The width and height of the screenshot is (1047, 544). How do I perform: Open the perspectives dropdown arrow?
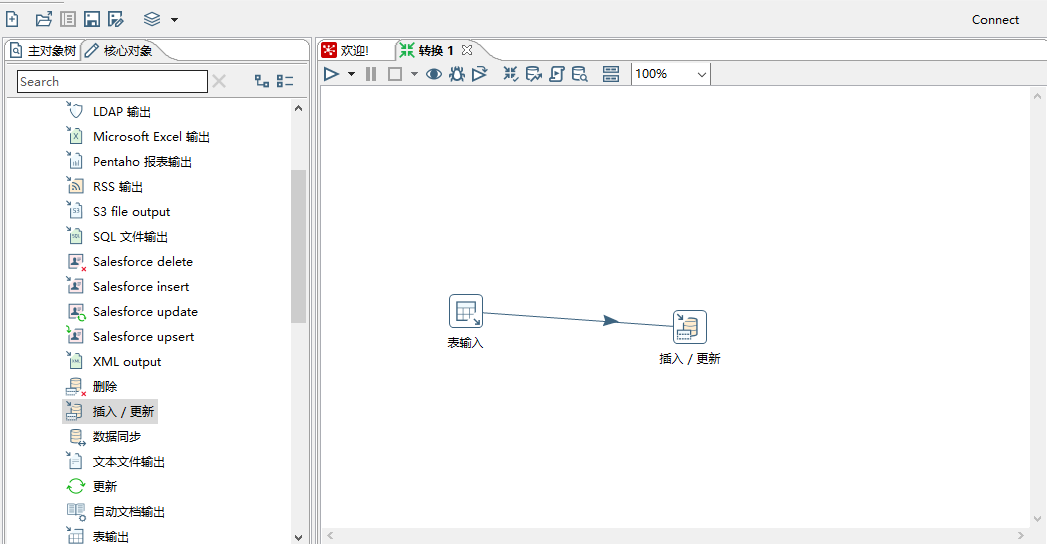tap(174, 20)
